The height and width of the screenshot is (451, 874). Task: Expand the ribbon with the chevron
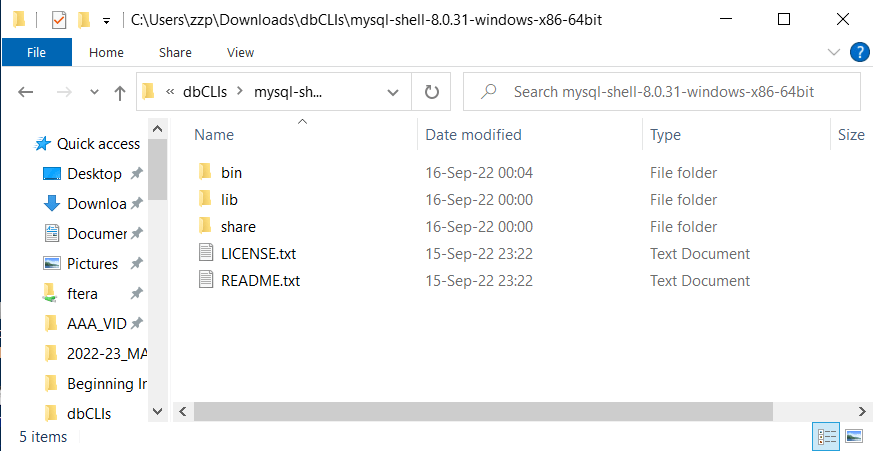point(834,52)
